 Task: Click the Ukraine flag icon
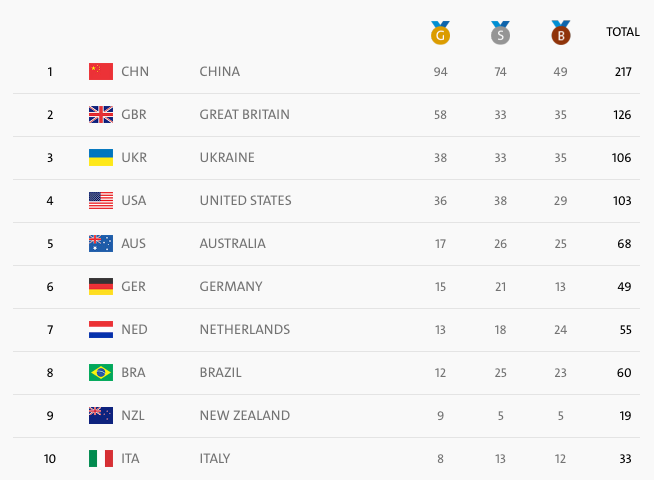[101, 157]
